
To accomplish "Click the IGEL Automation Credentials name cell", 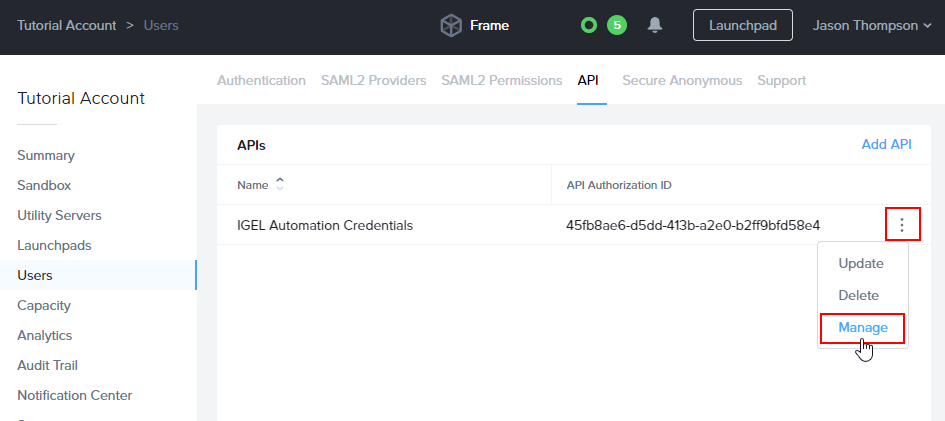I will tap(325, 225).
